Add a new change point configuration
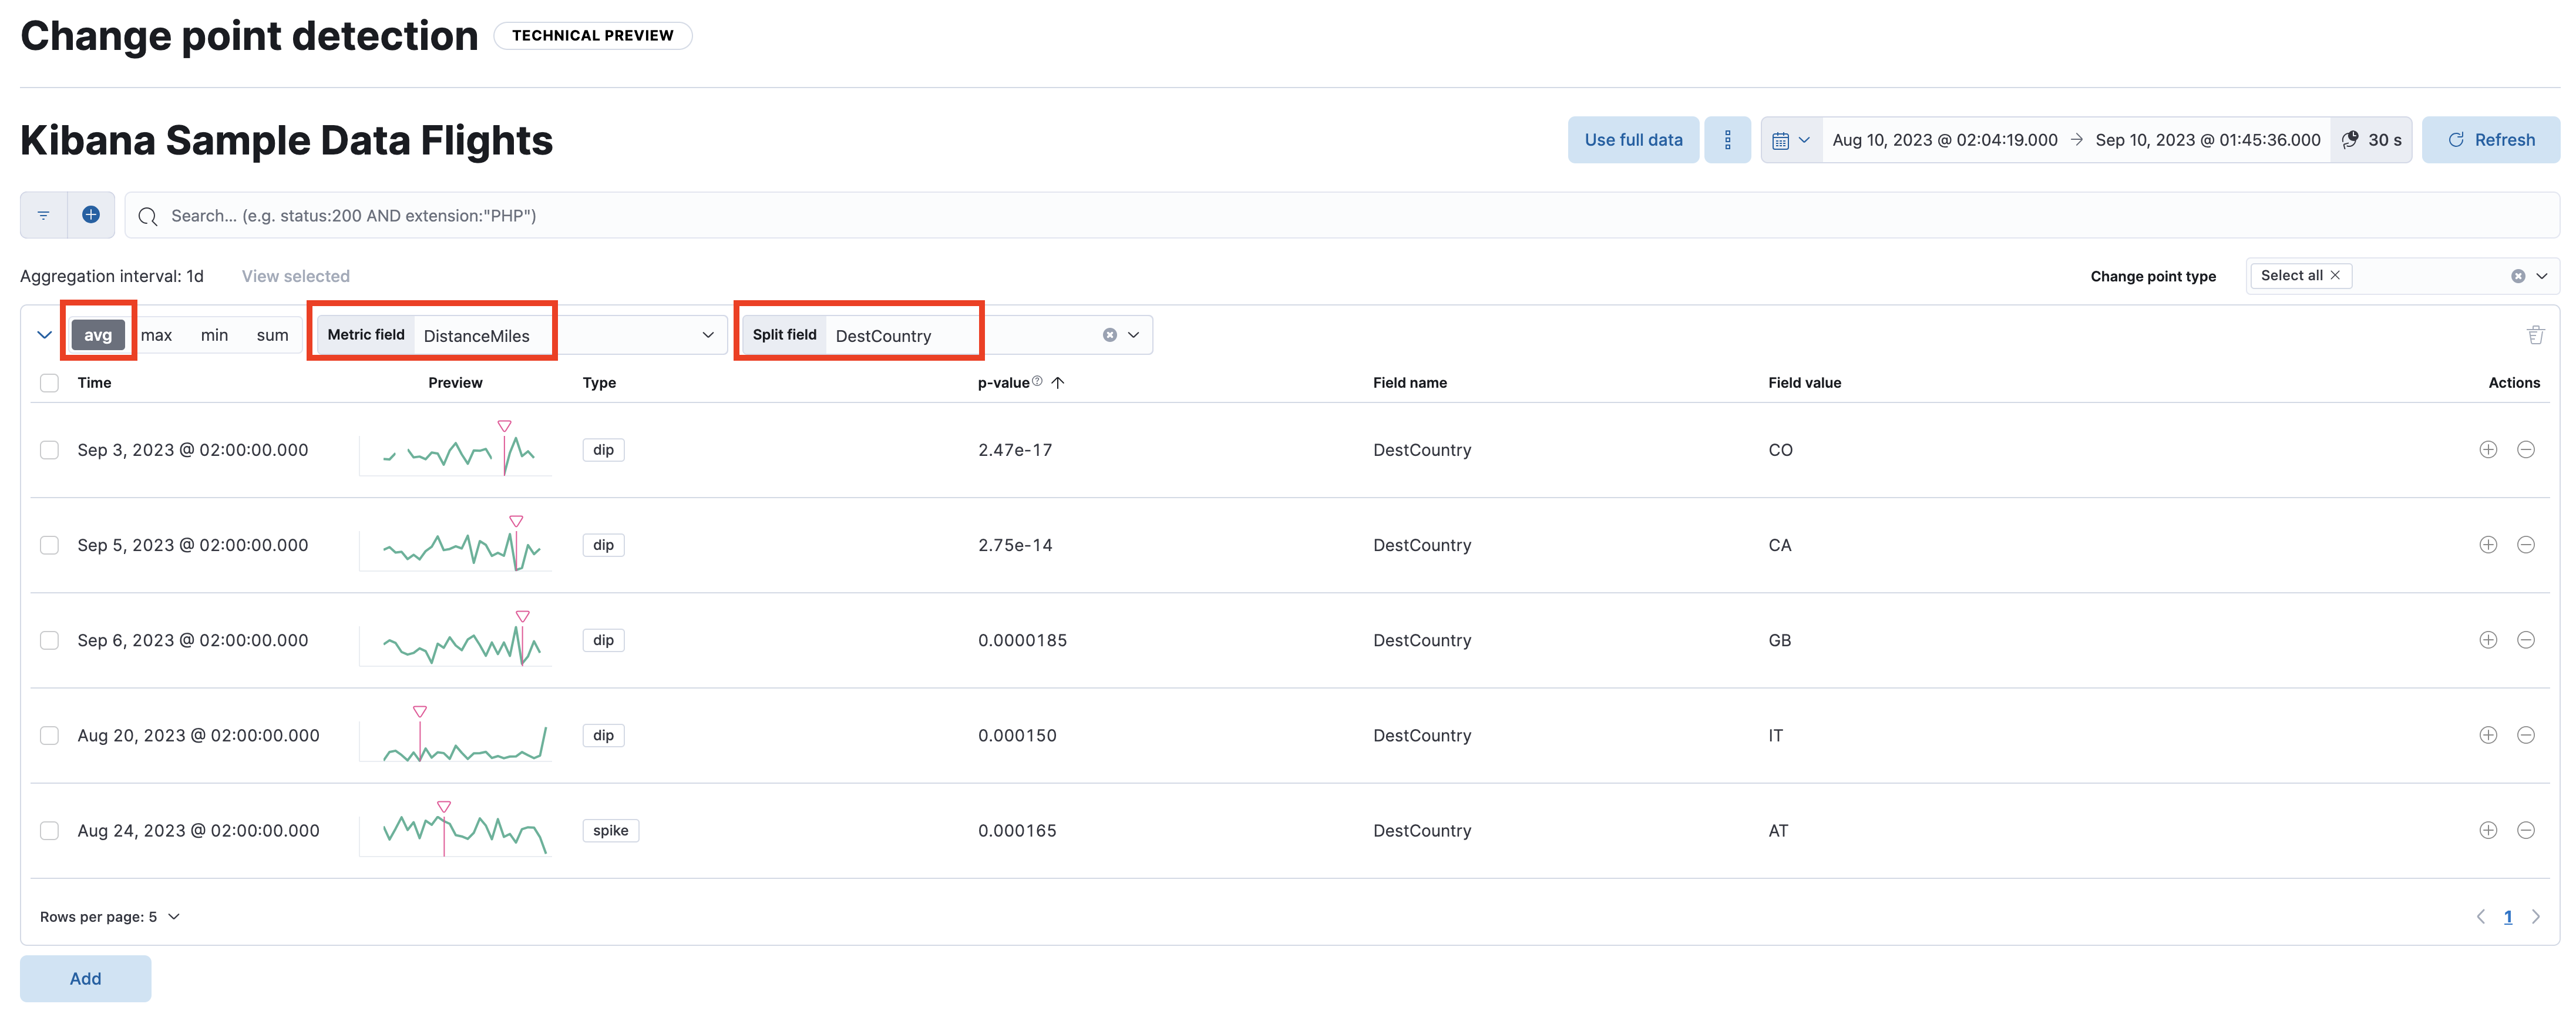Screen dimensions: 2576x1034 pyautogui.click(x=85, y=979)
